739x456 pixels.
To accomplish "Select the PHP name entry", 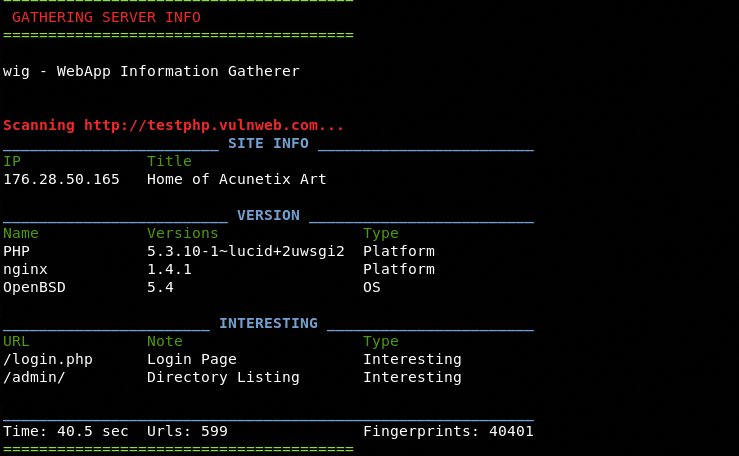I will click(17, 251).
